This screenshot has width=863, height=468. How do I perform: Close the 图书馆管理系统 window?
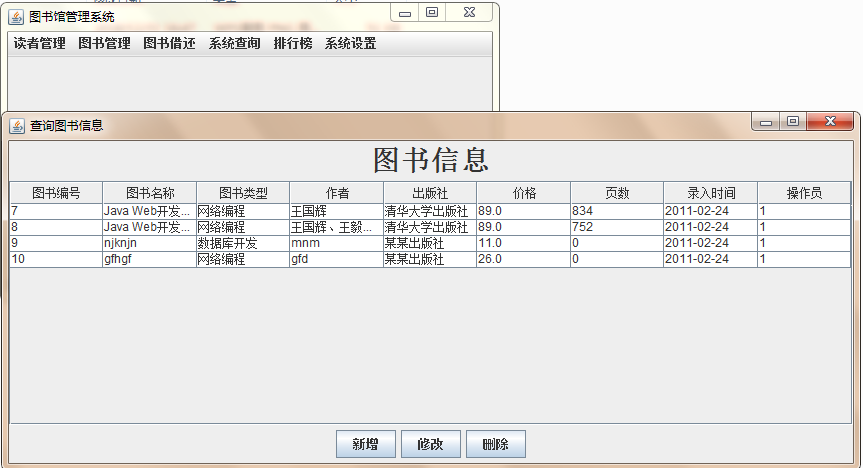point(469,13)
